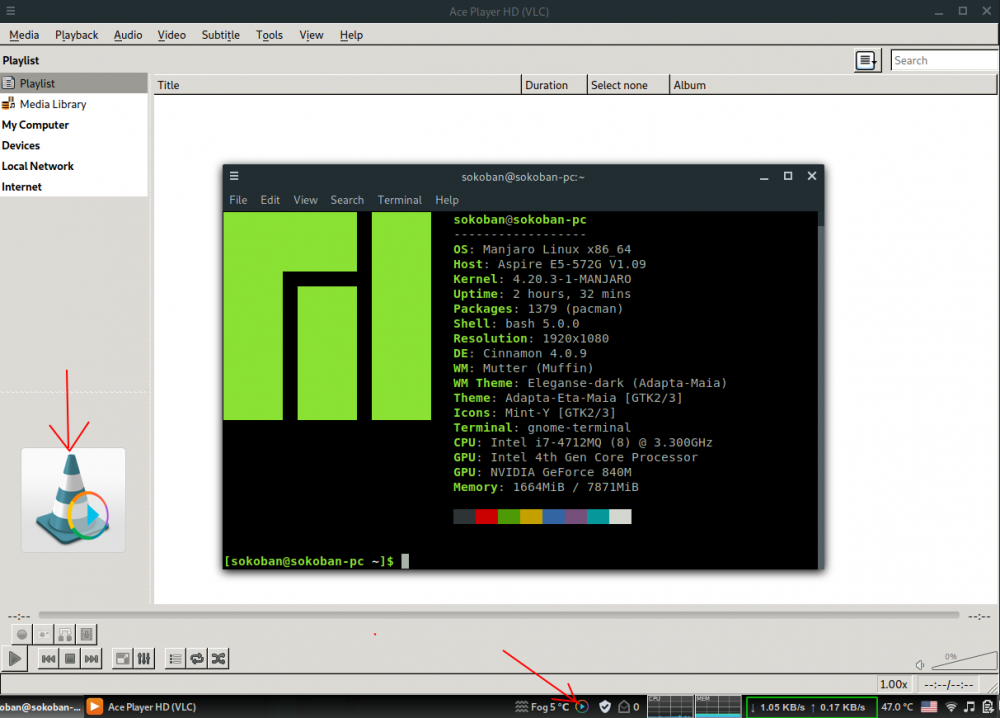Sort playlist by Album column
Viewport: 1000px width, 718px height.
point(832,85)
